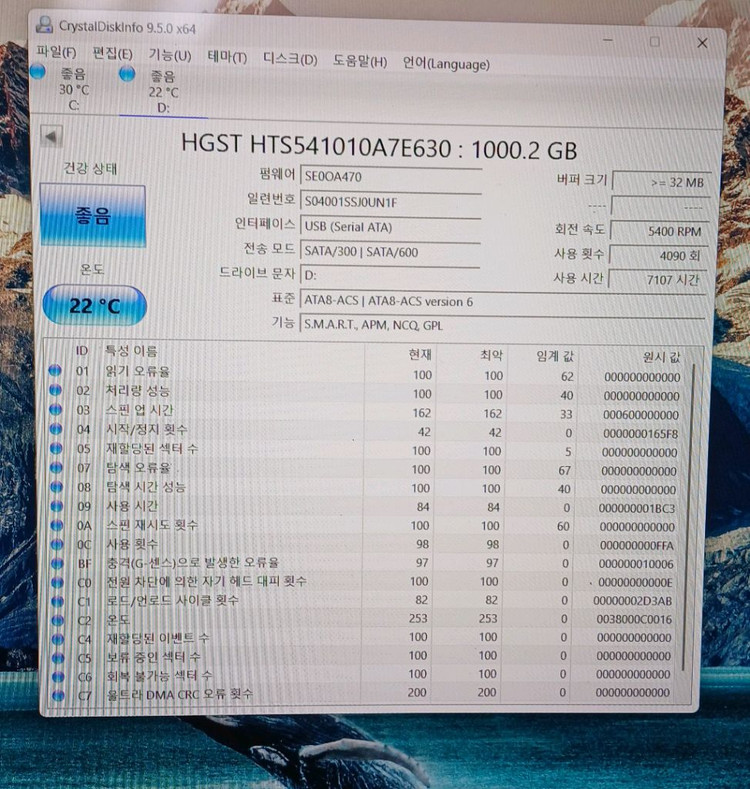The image size is (750, 789).
Task: Click status icon for attribute 05 재할당된 섹터 수
Action: click(56, 448)
